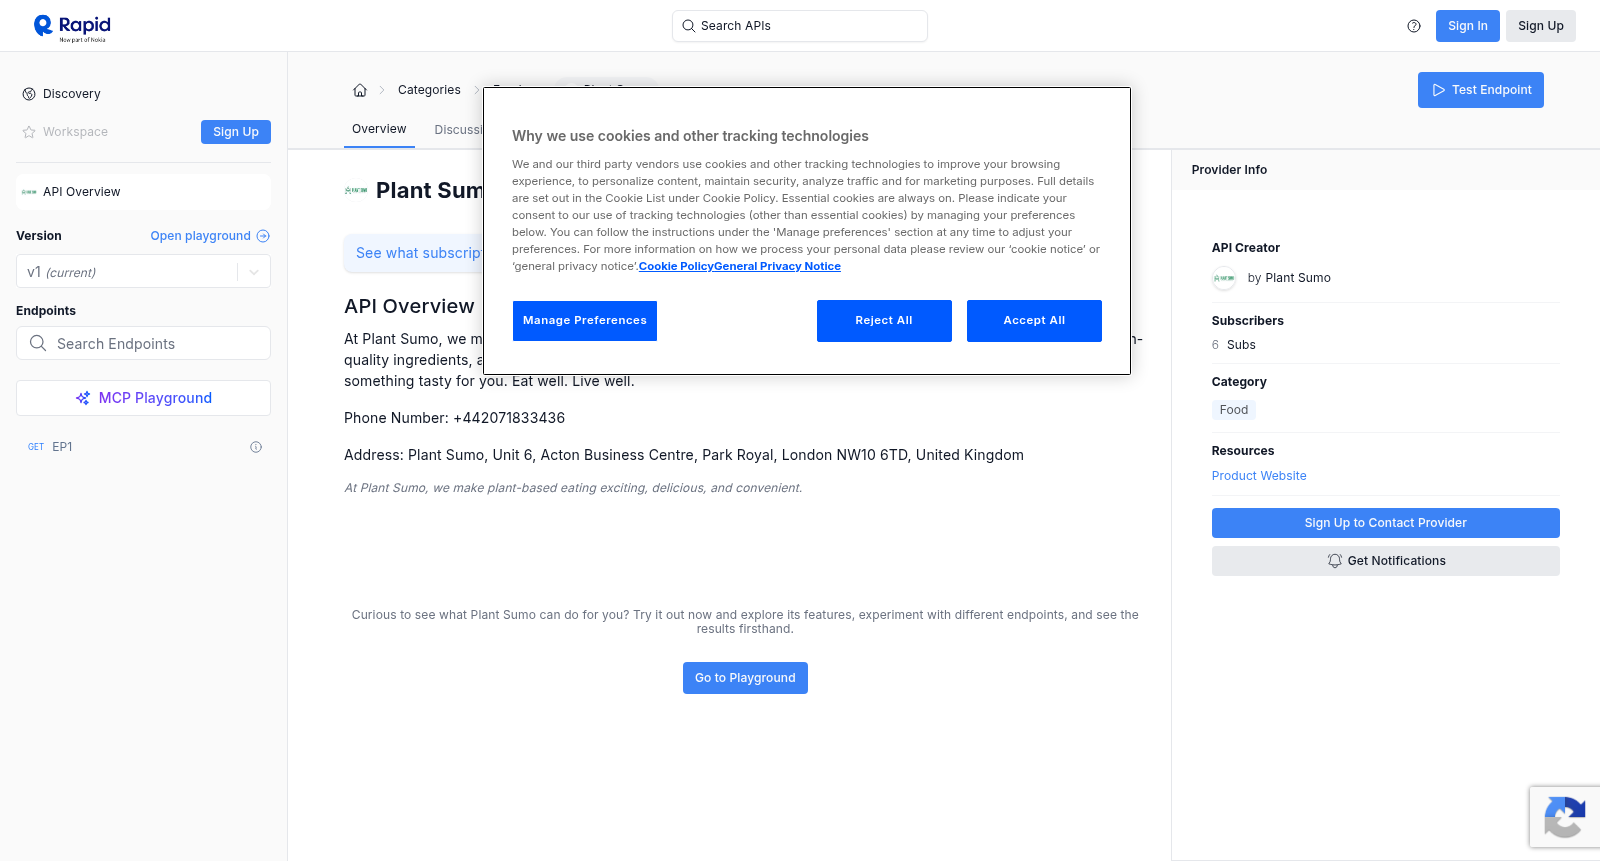Click the Discovery compass icon
This screenshot has width=1600, height=861.
[x=29, y=94]
